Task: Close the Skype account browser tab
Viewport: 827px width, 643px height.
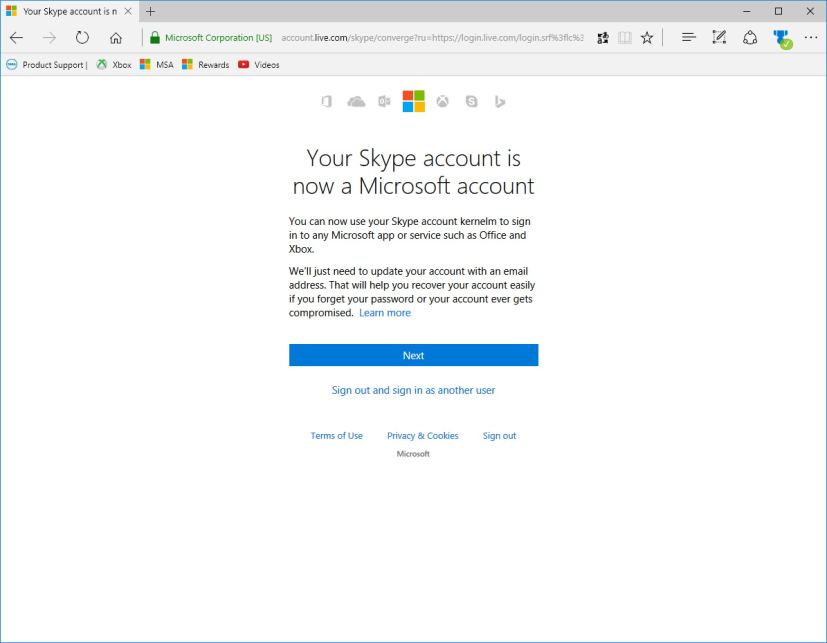Action: pos(128,11)
